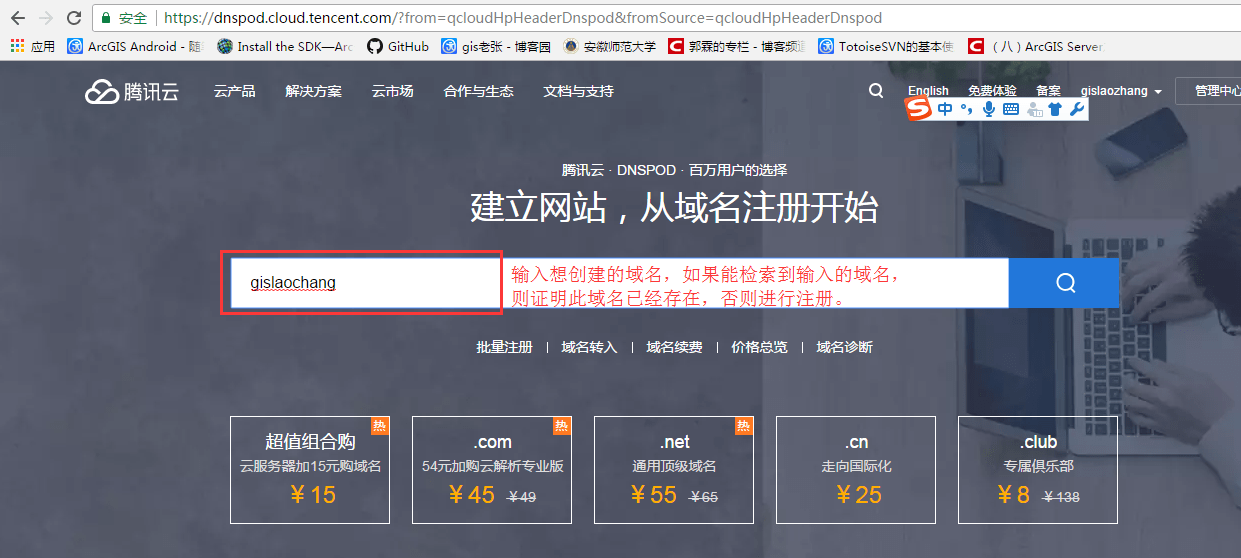The width and height of the screenshot is (1241, 558).
Task: Select the .com domain ¥45 offer card
Action: click(x=492, y=470)
